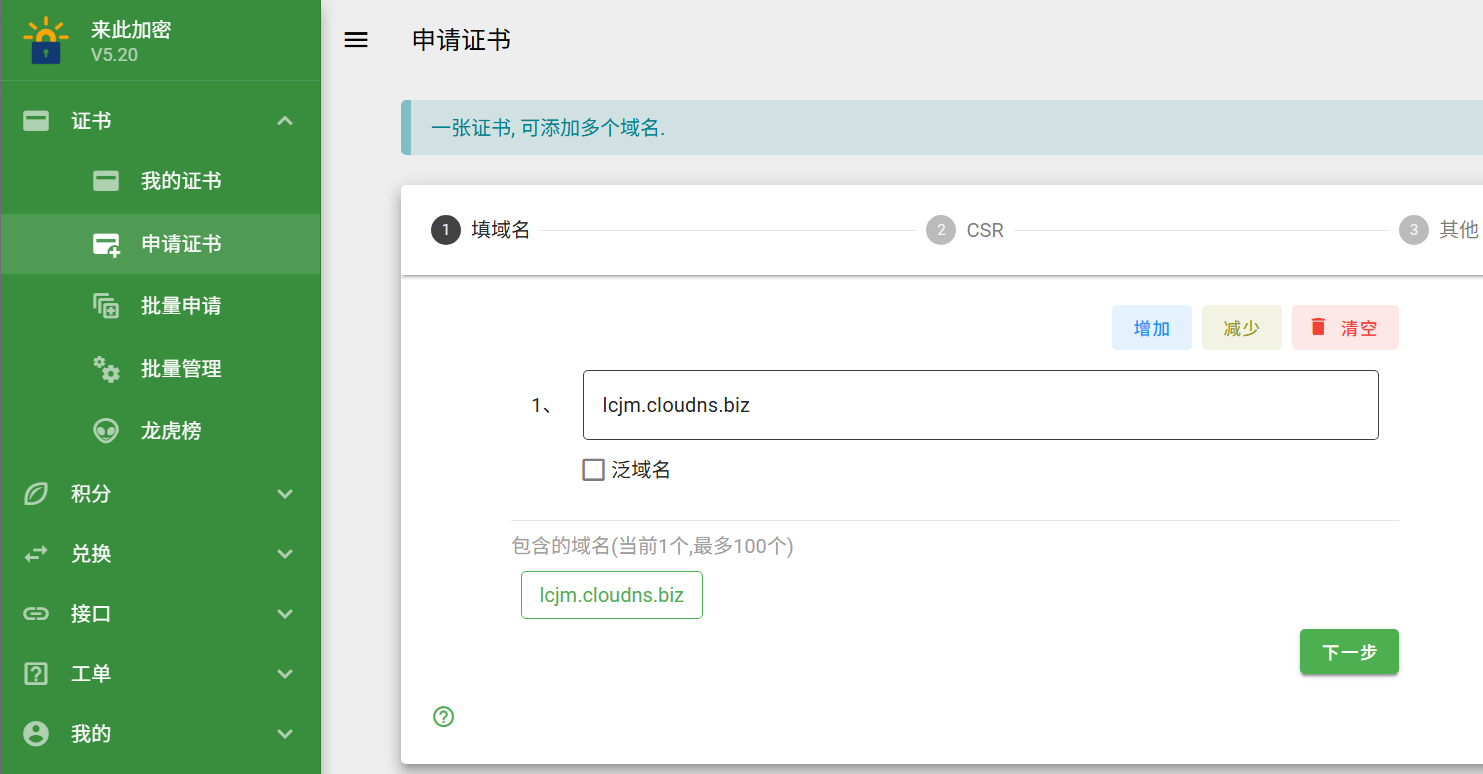Click the 包含的域名 count label

(652, 546)
